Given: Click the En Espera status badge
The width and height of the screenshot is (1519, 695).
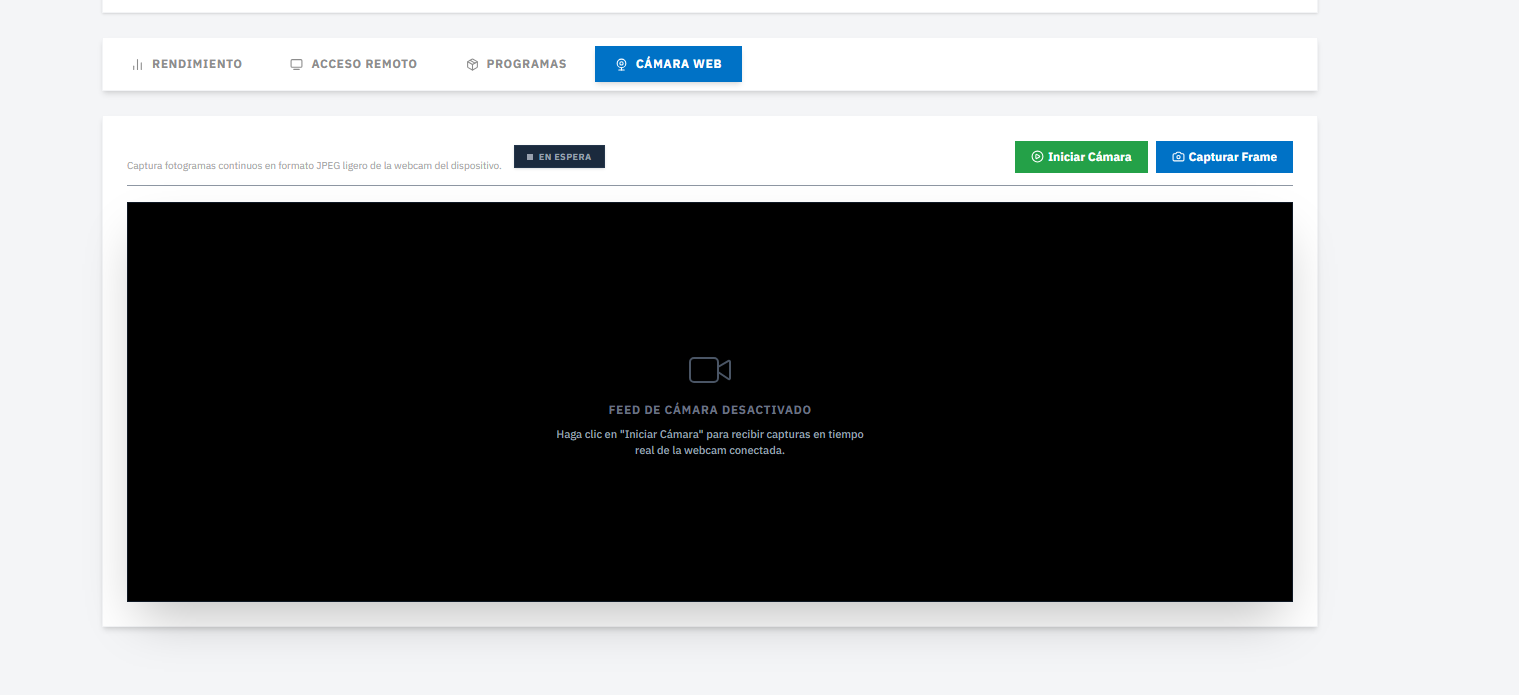Looking at the screenshot, I should tap(559, 157).
